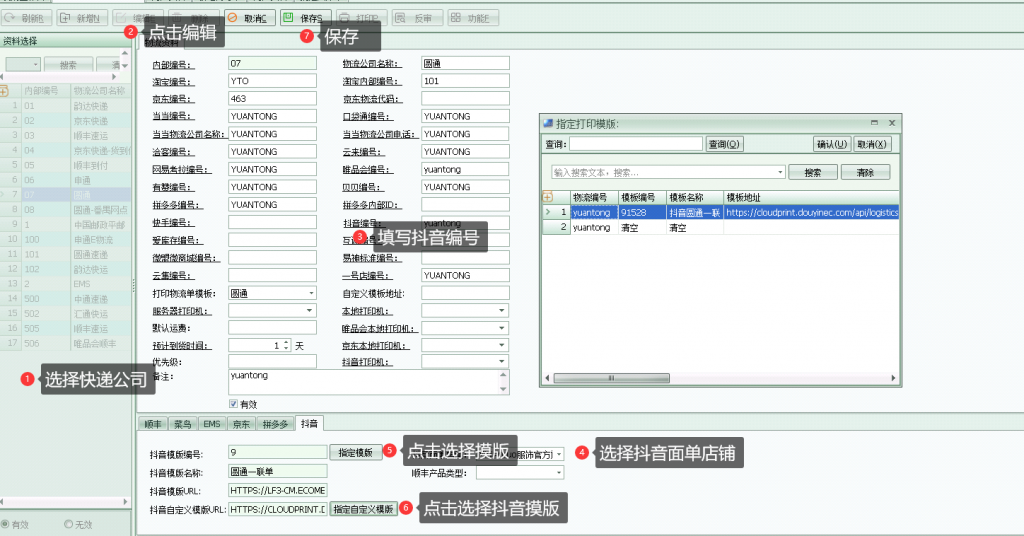Select row EMS in left list

click(x=65, y=283)
